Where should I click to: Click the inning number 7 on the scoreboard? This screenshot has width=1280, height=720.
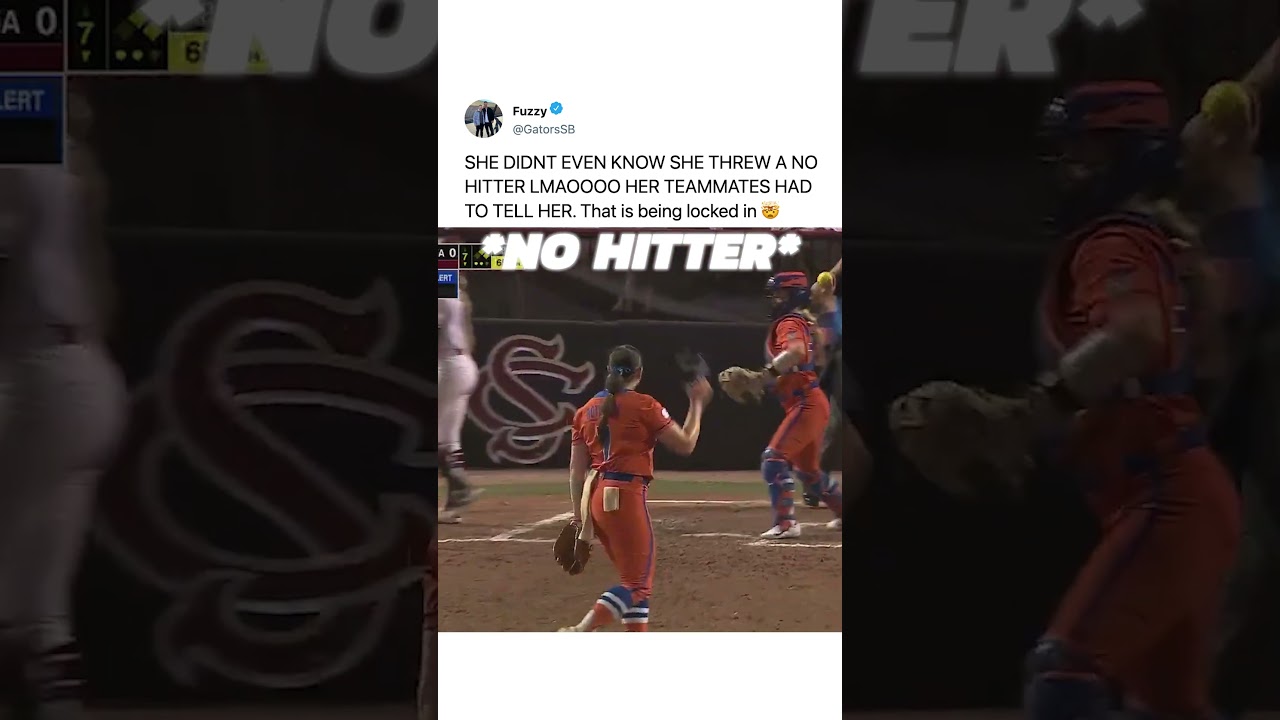pos(465,258)
